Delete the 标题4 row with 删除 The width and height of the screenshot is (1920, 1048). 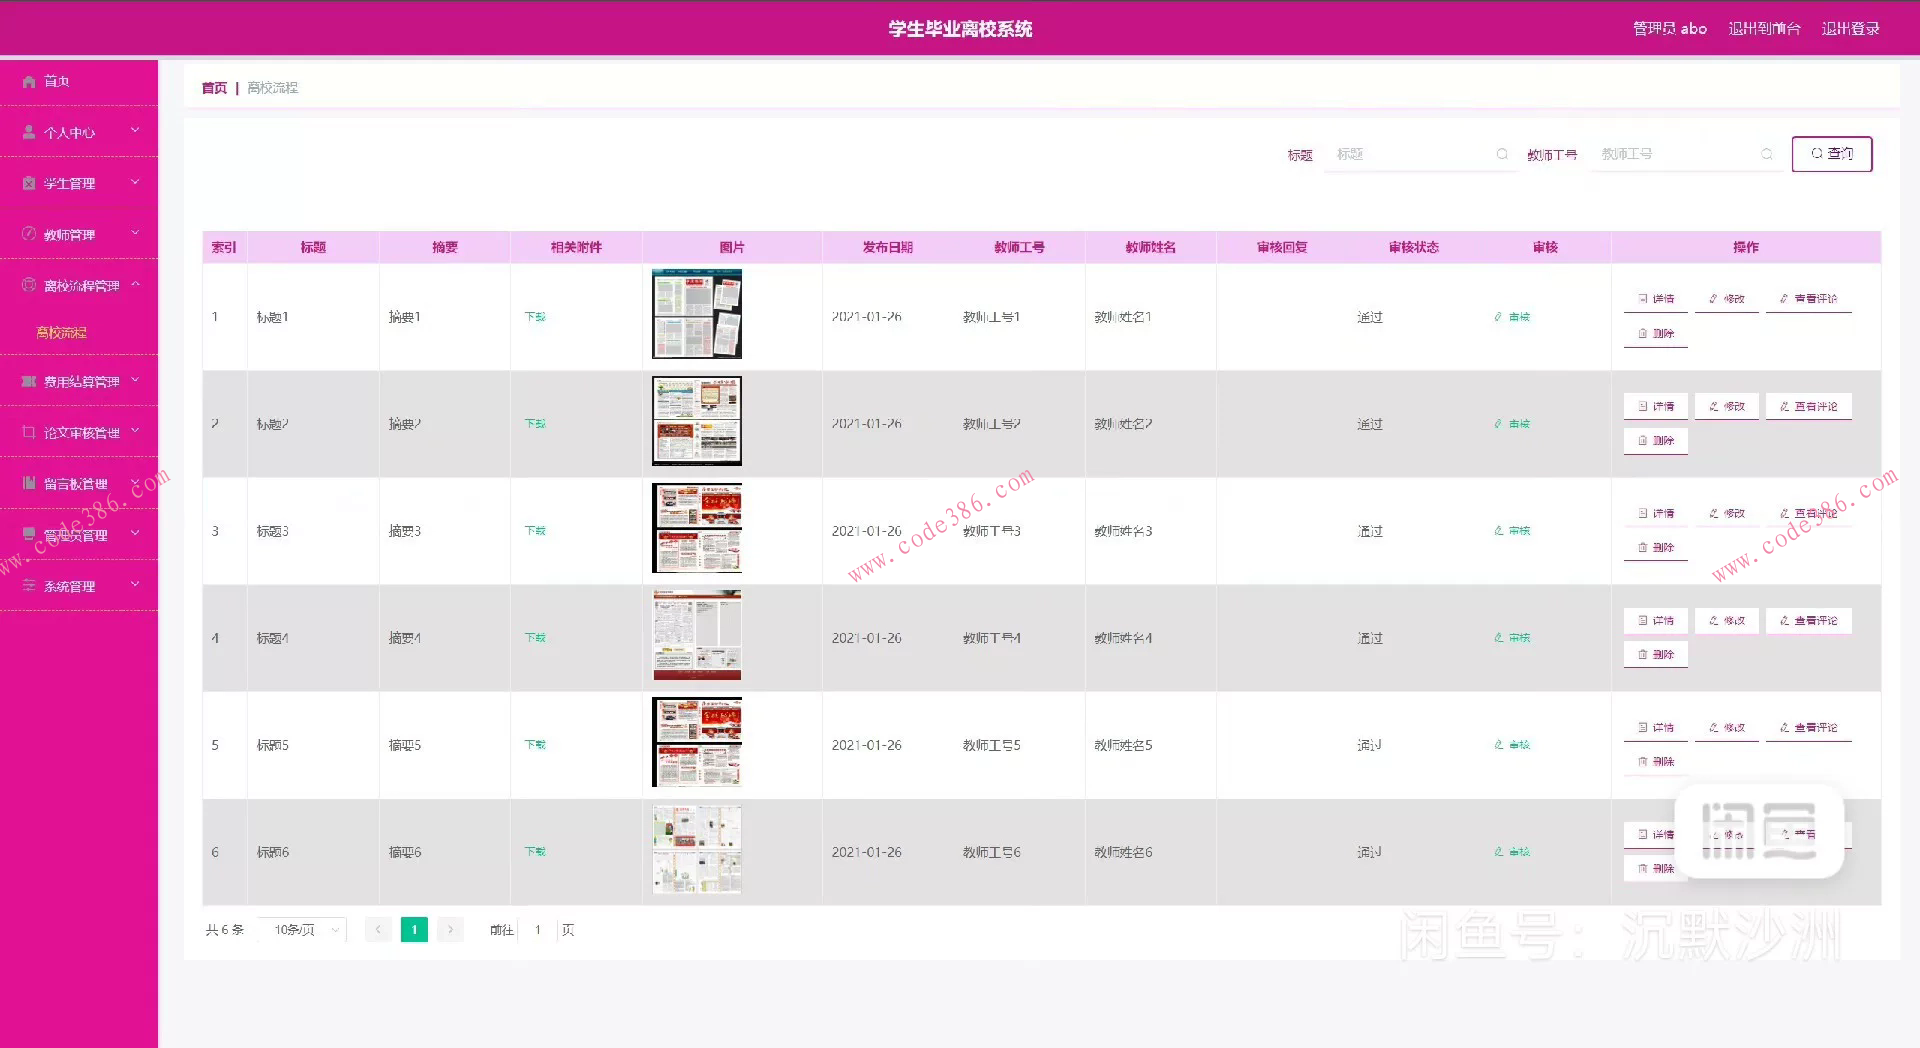point(1656,654)
